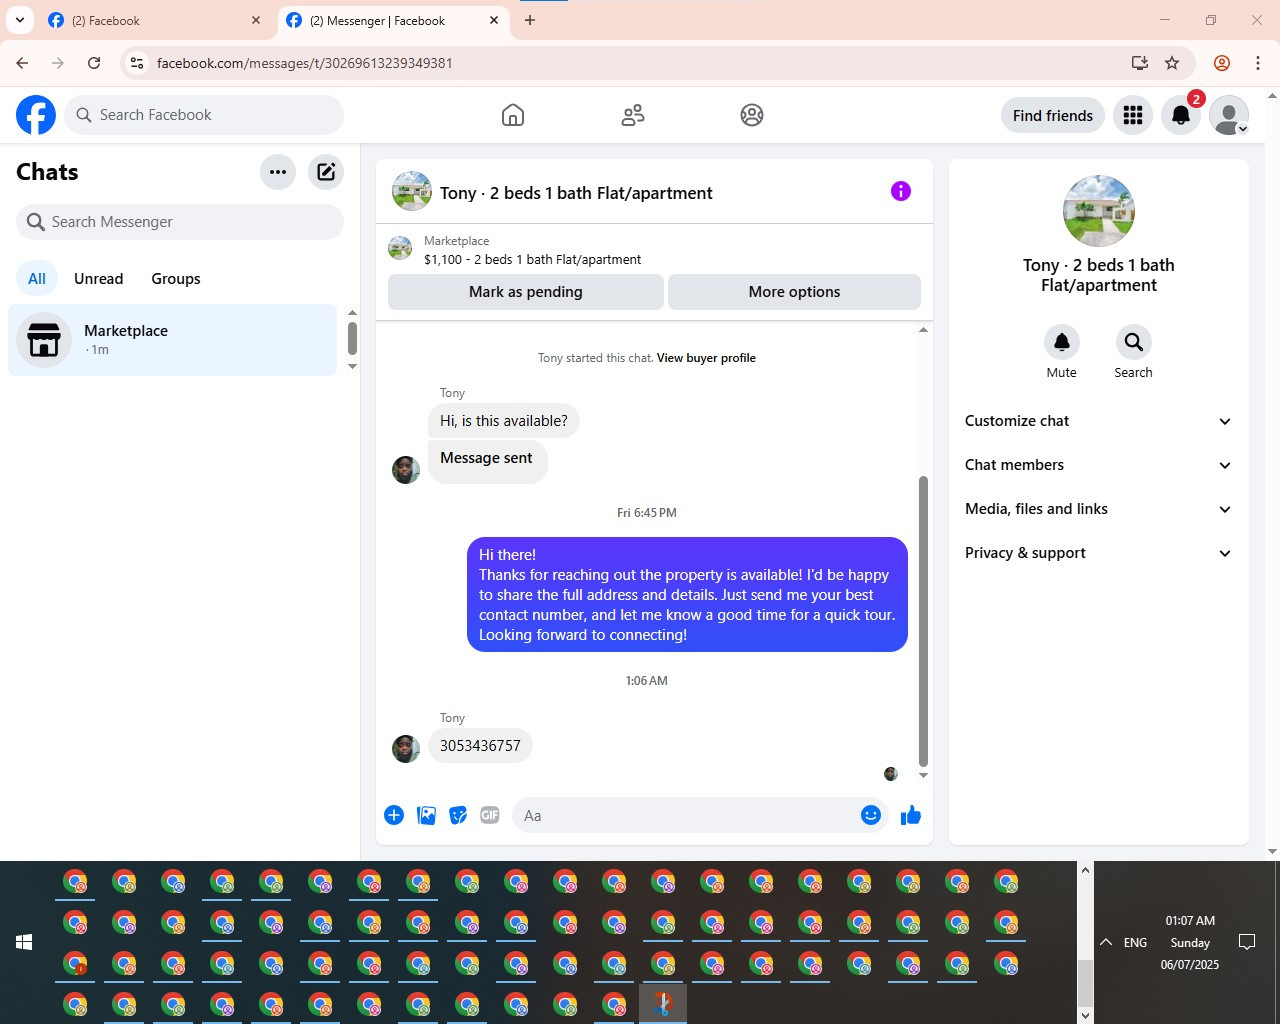Select the Unread chats filter tab
The height and width of the screenshot is (1024, 1280).
click(x=99, y=279)
